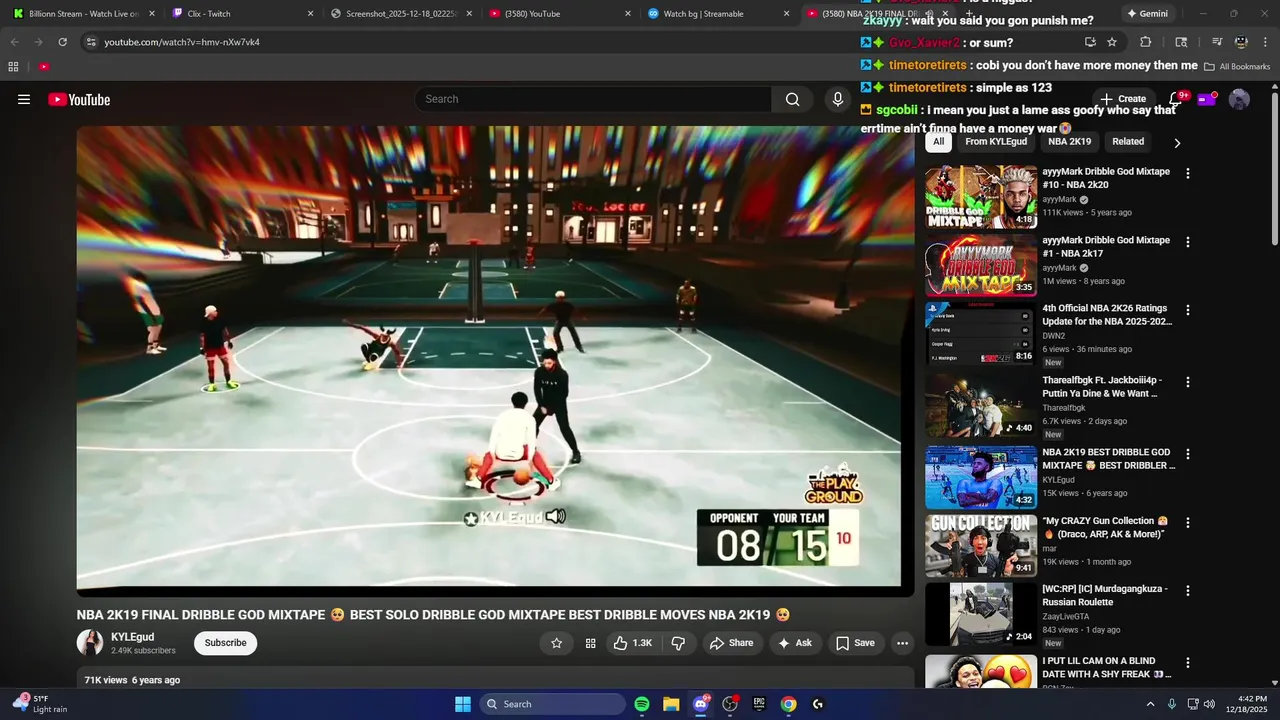
Task: Open weather widget showing 51°F Light rain
Action: 38,704
